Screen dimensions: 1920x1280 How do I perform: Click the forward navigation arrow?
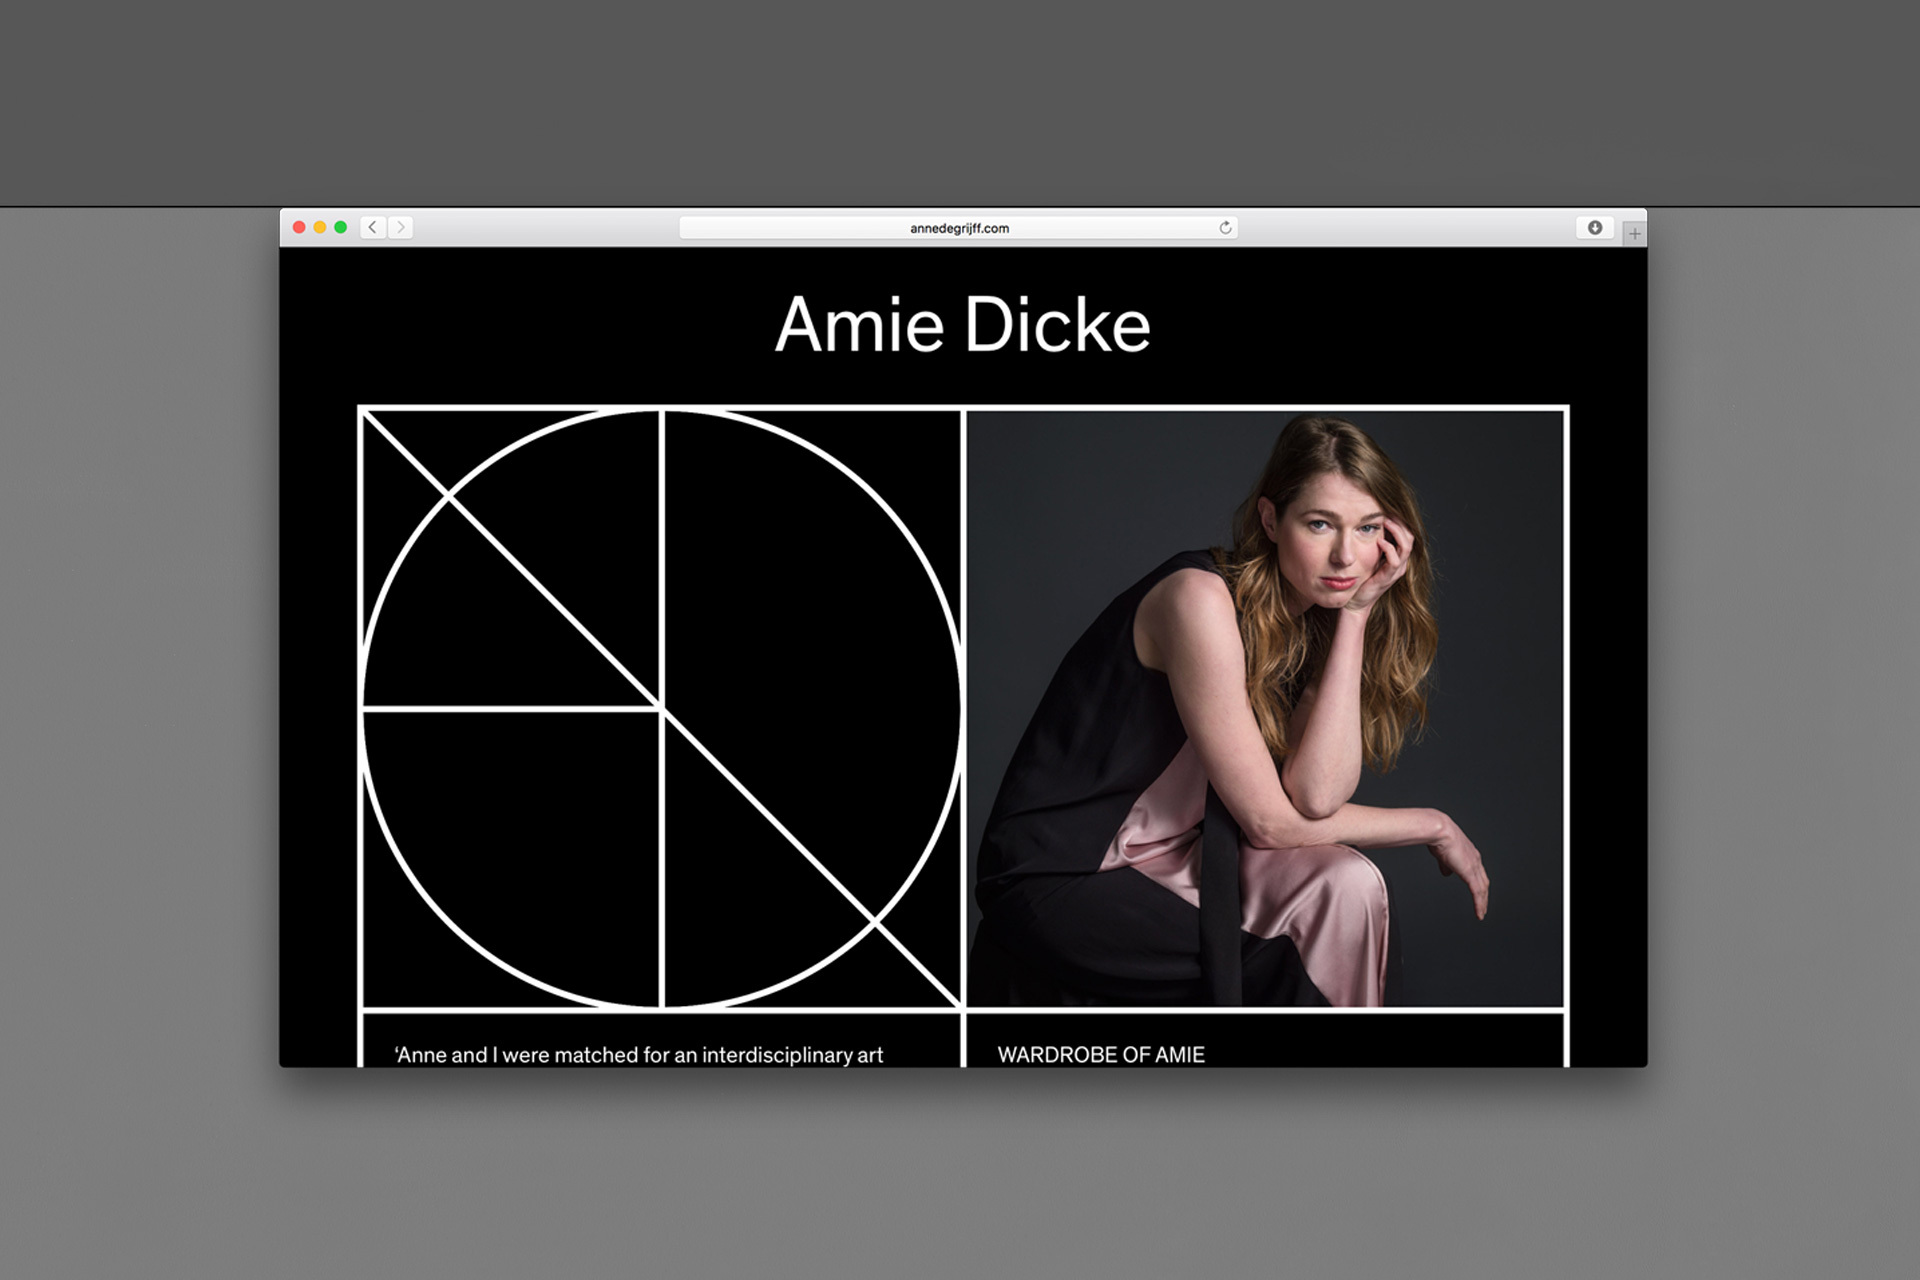(401, 228)
